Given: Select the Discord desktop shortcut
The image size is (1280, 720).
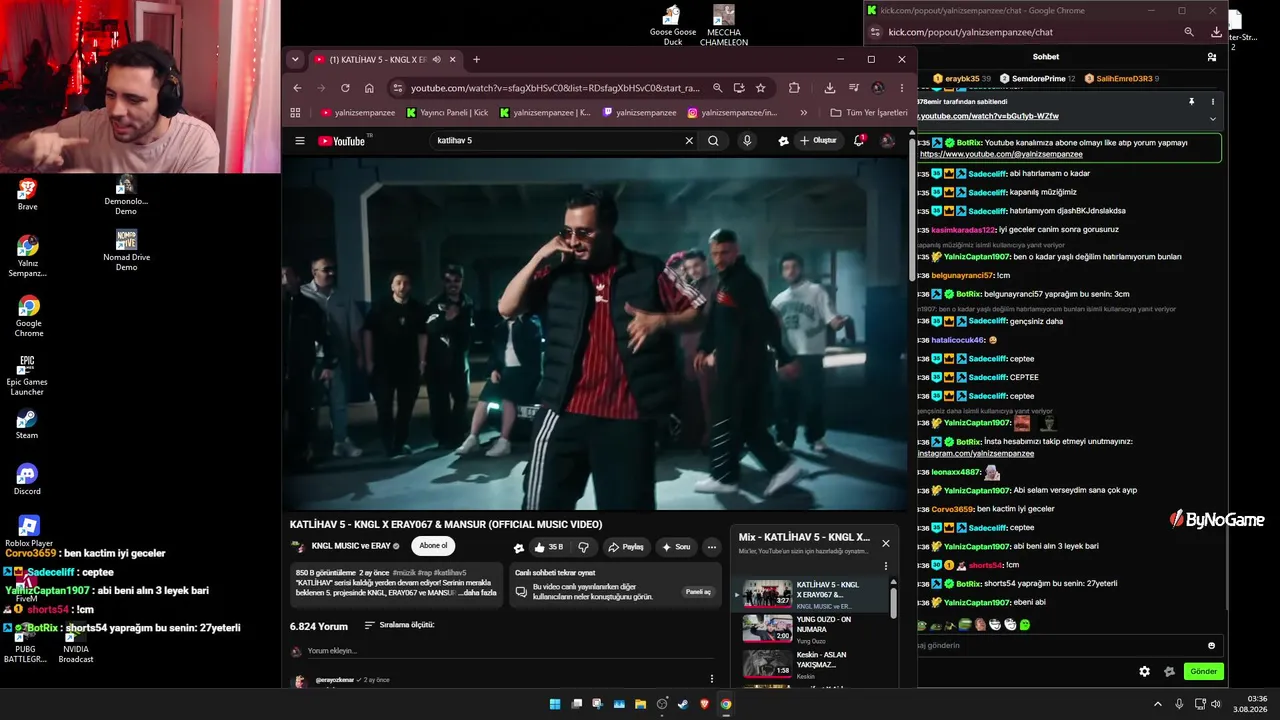Looking at the screenshot, I should [x=27, y=478].
